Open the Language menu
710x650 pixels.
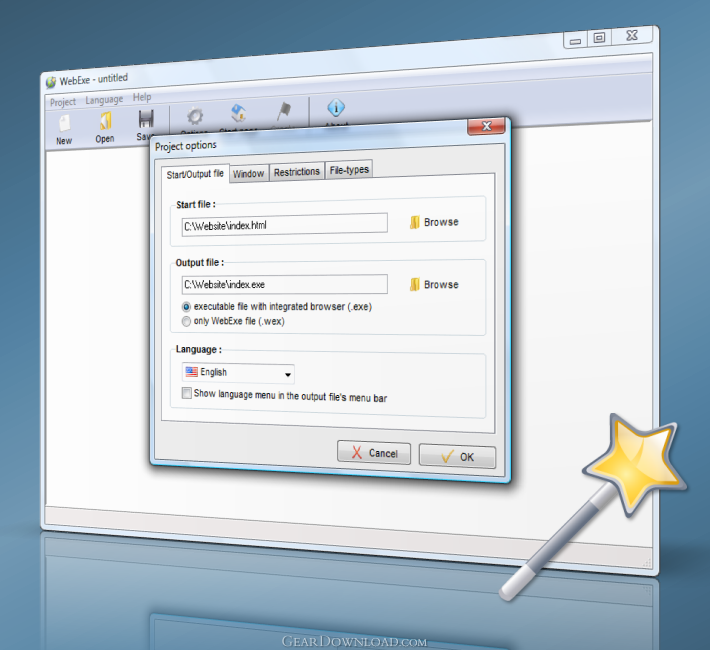(x=104, y=99)
